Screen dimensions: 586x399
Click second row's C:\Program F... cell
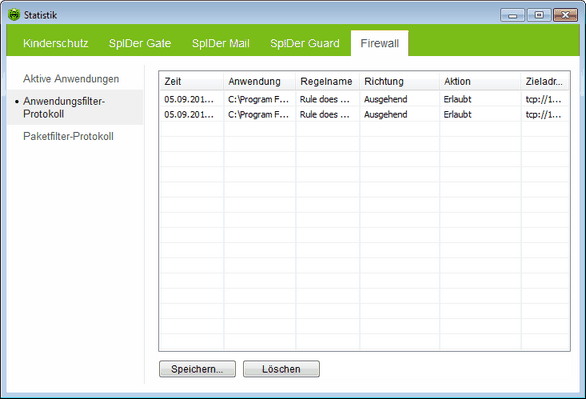260,115
